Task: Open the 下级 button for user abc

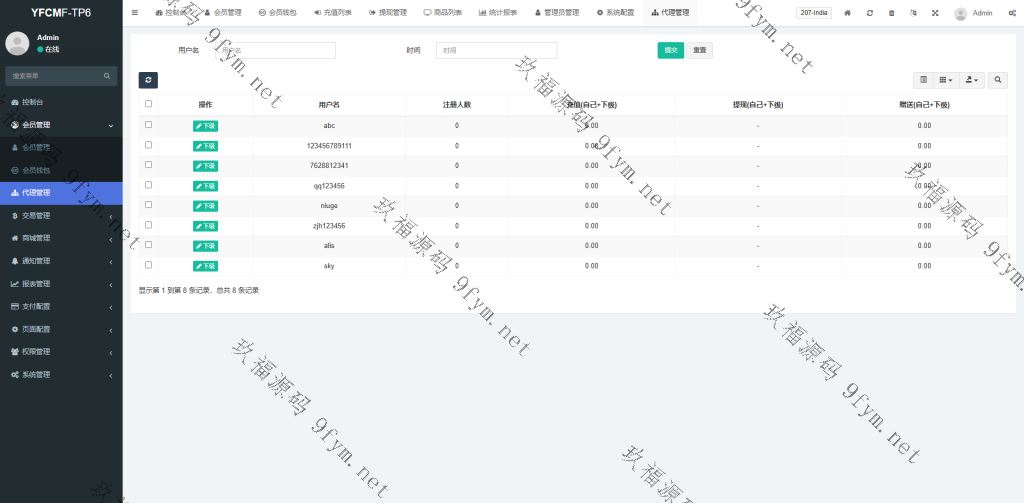Action: coord(205,125)
